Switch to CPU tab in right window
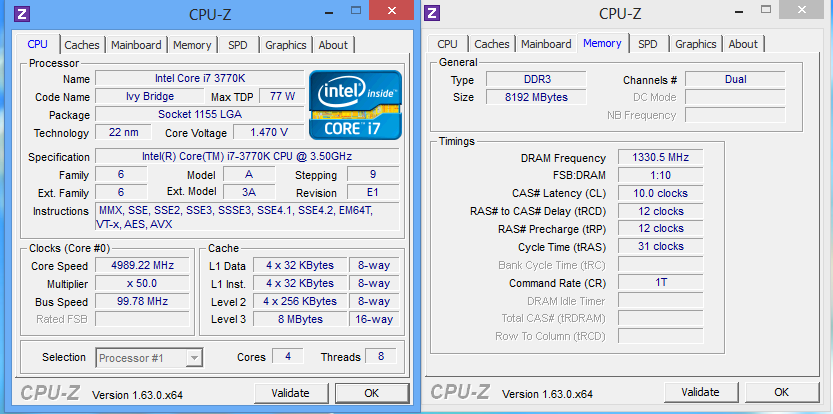Image resolution: width=833 pixels, height=414 pixels. click(x=447, y=44)
